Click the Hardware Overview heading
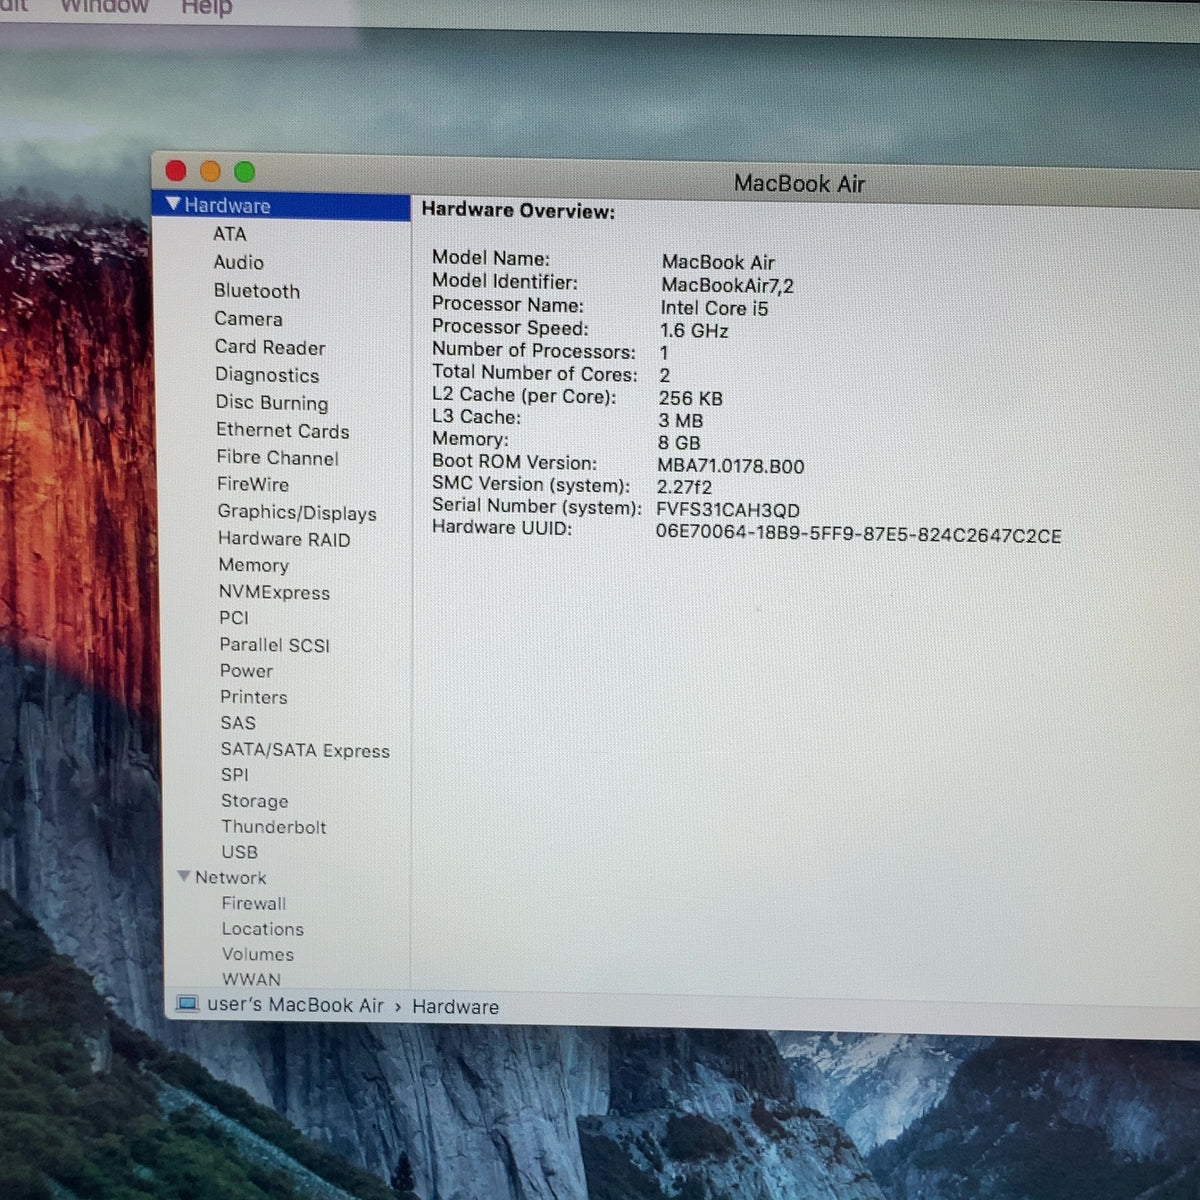This screenshot has width=1200, height=1200. tap(518, 210)
